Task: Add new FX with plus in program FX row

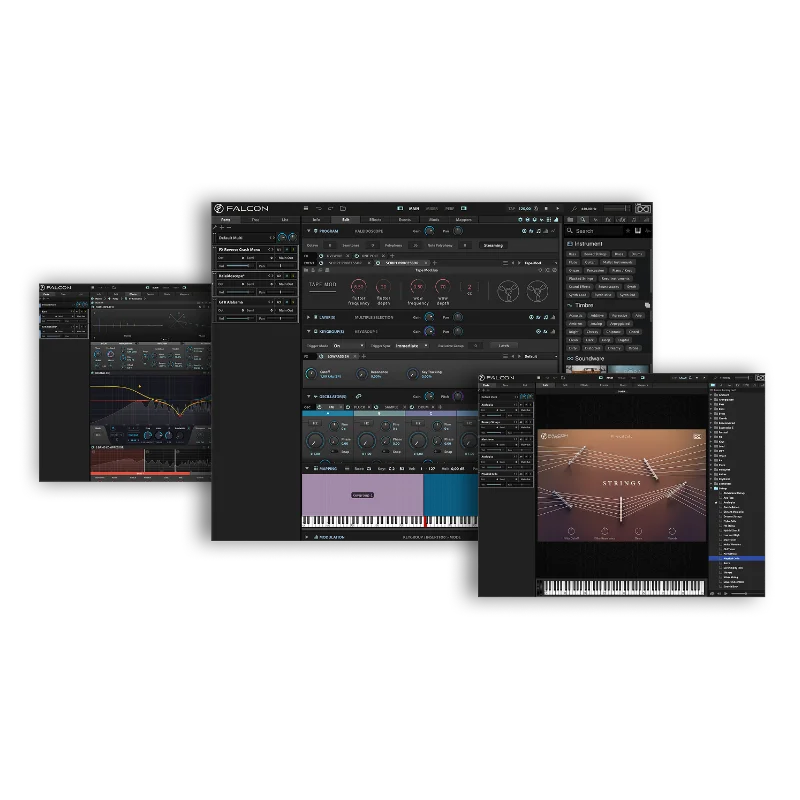Action: [392, 256]
